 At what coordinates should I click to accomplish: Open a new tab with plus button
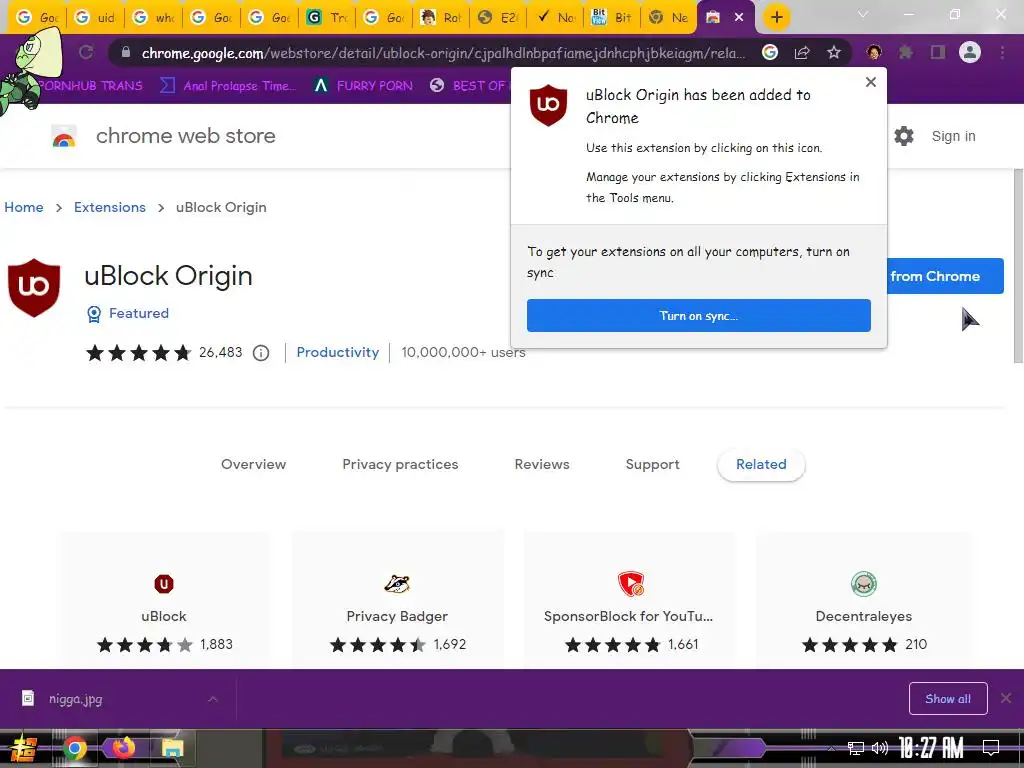(x=776, y=17)
